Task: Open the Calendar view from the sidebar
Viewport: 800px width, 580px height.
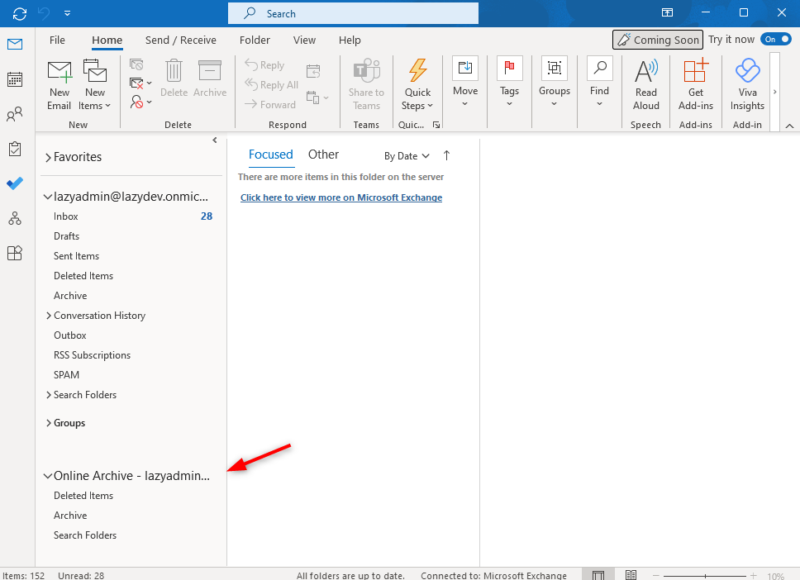Action: [x=14, y=79]
